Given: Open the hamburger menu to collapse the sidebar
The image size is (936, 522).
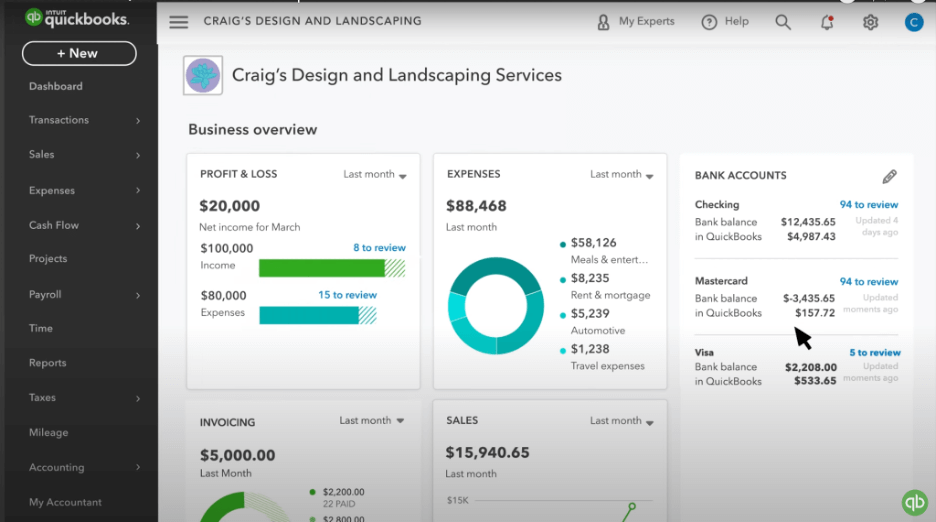Looking at the screenshot, I should click(x=178, y=22).
